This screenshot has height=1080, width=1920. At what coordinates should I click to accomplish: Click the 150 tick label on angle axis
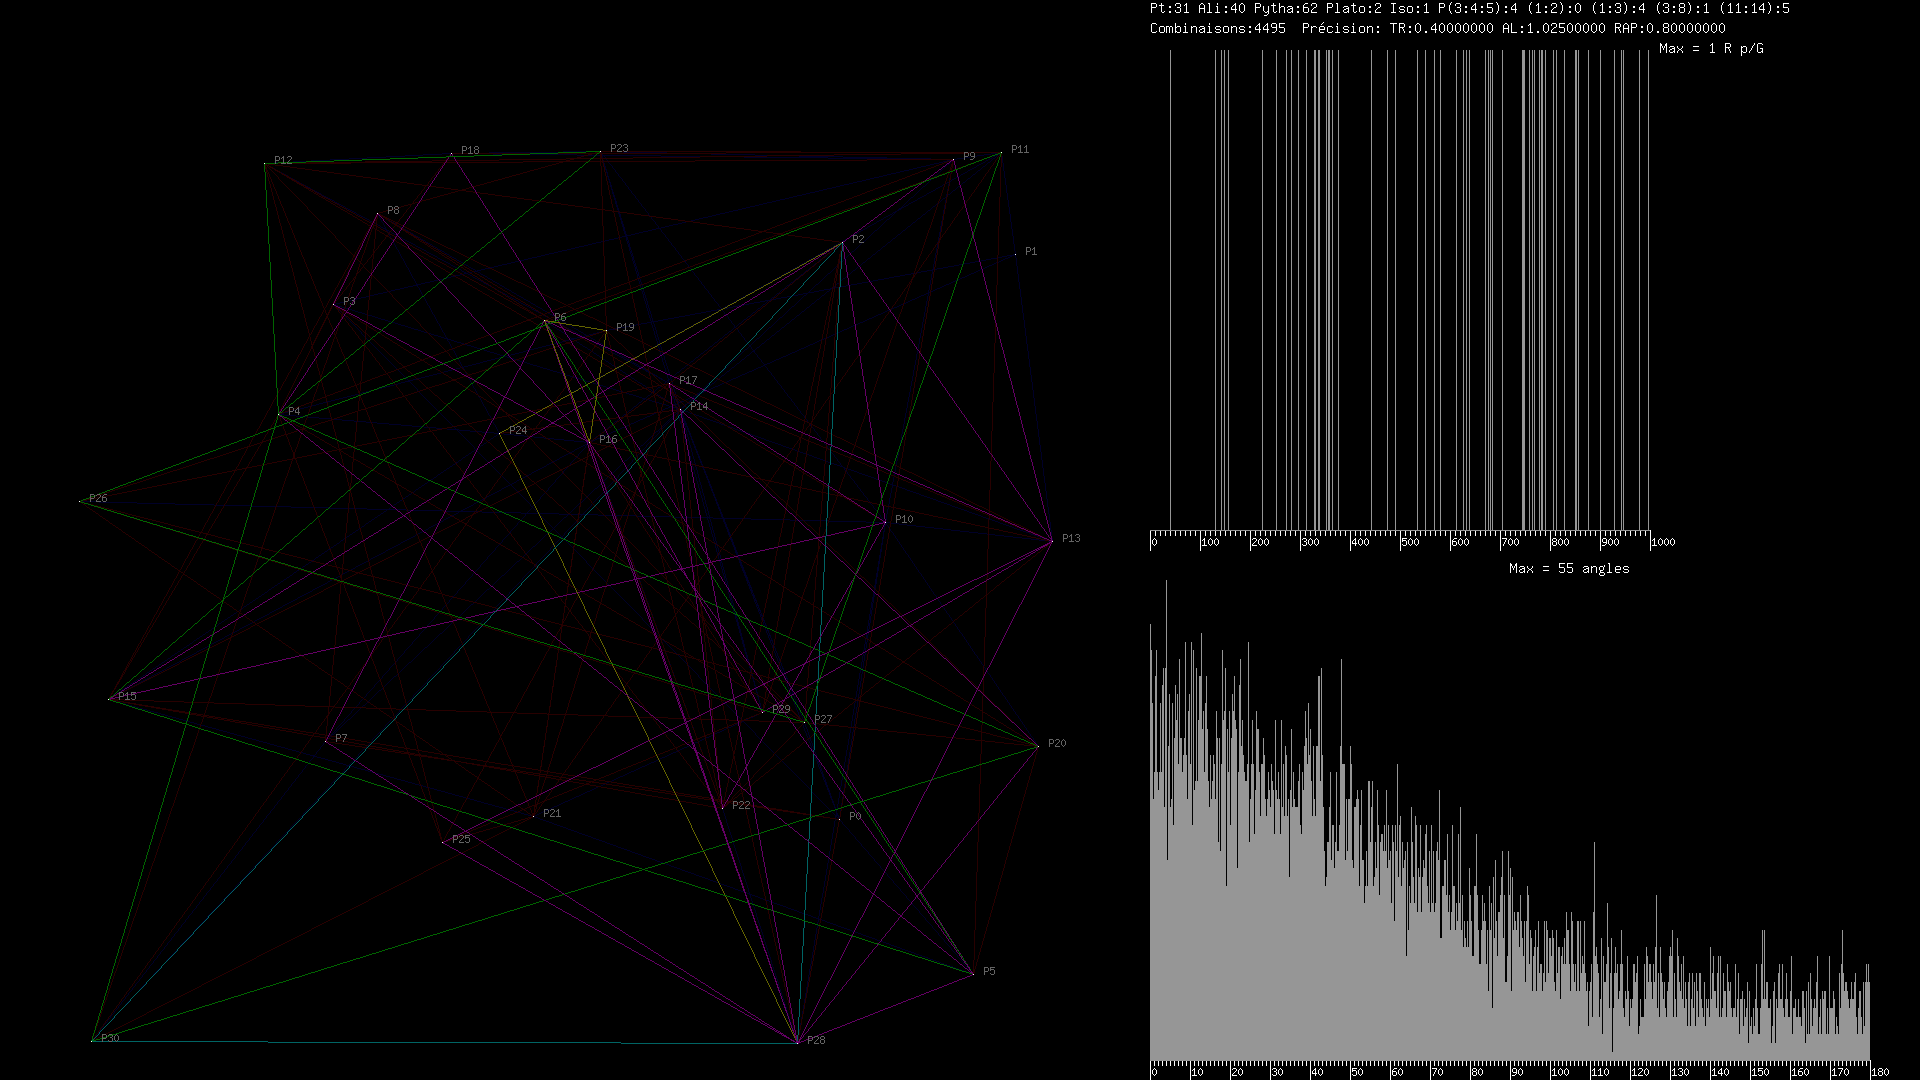tap(1761, 1072)
